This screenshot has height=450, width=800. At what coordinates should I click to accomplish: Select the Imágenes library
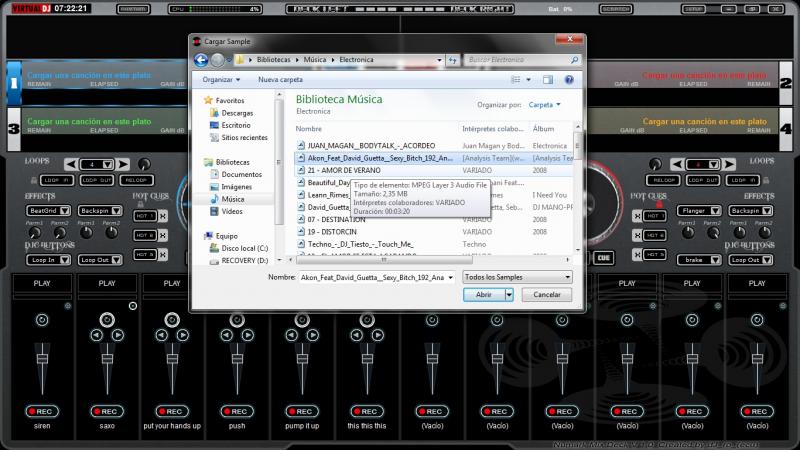click(237, 187)
